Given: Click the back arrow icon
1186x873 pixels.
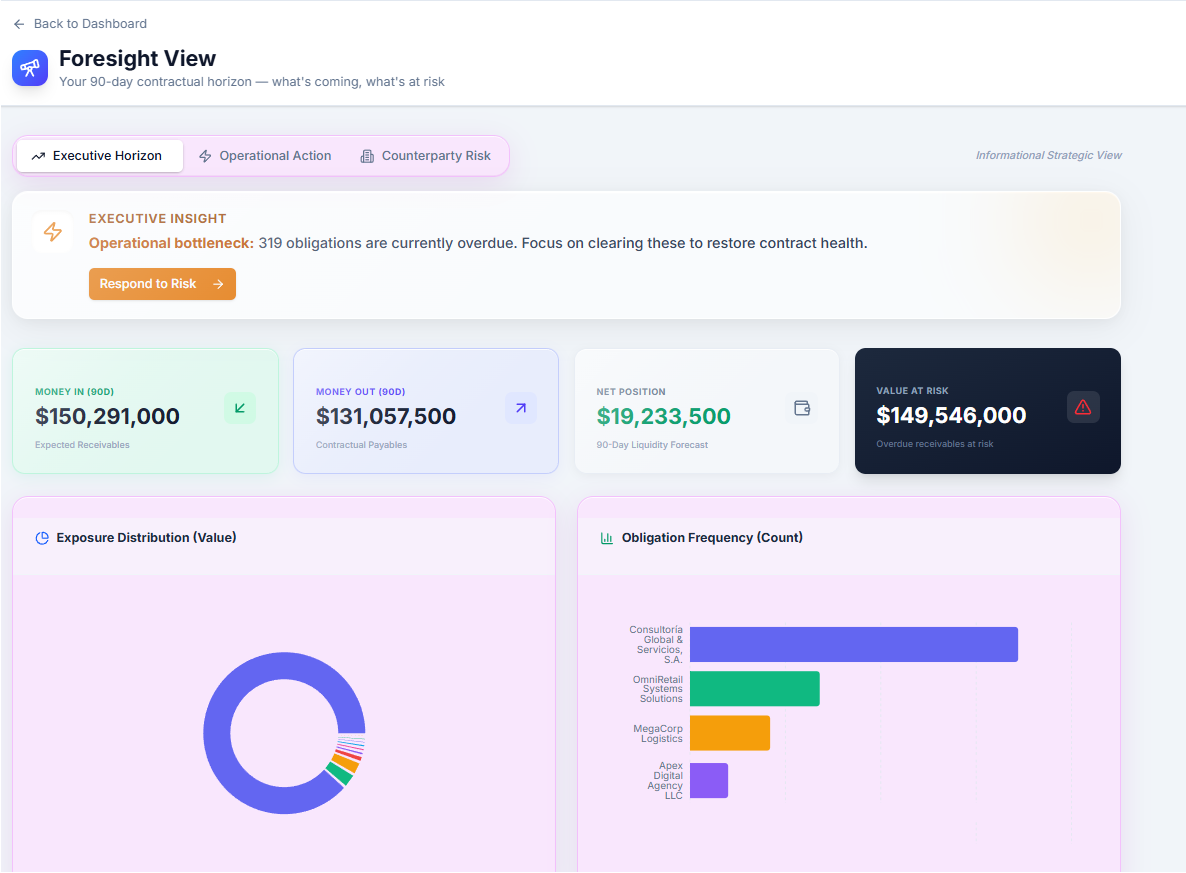Looking at the screenshot, I should [x=19, y=24].
